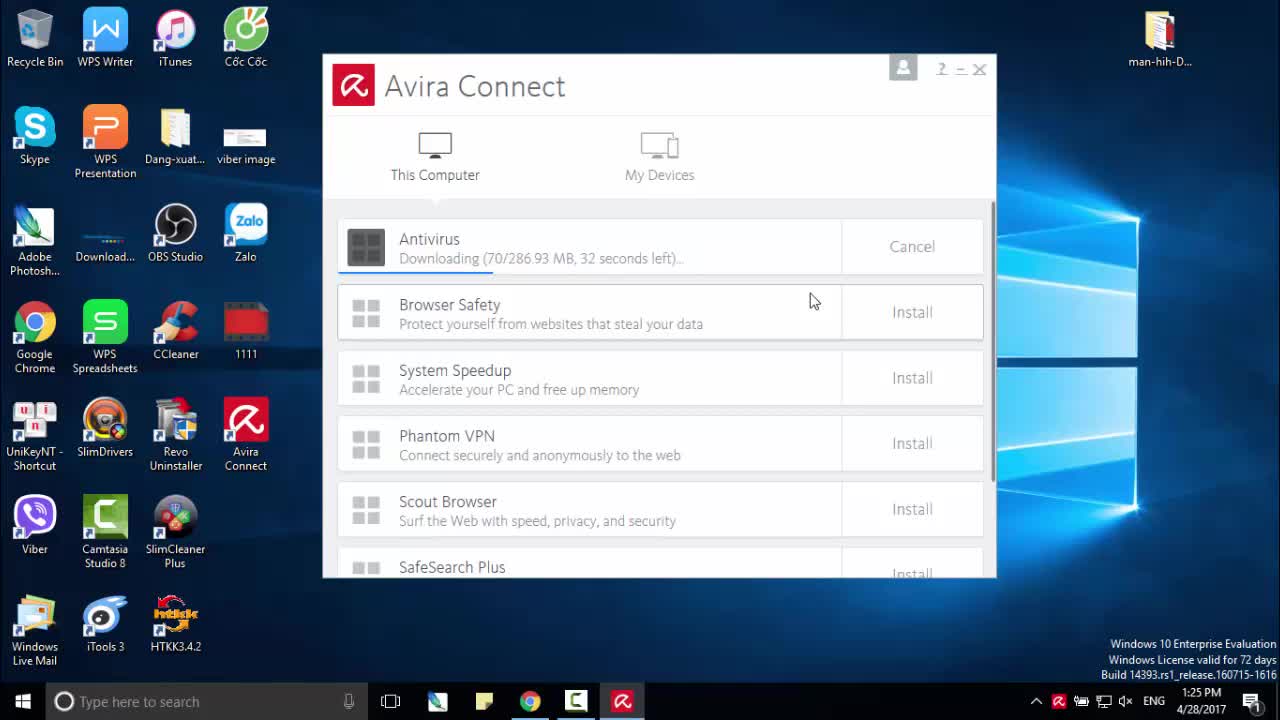Open the taskbar clock and date
1280x720 pixels.
pos(1201,701)
